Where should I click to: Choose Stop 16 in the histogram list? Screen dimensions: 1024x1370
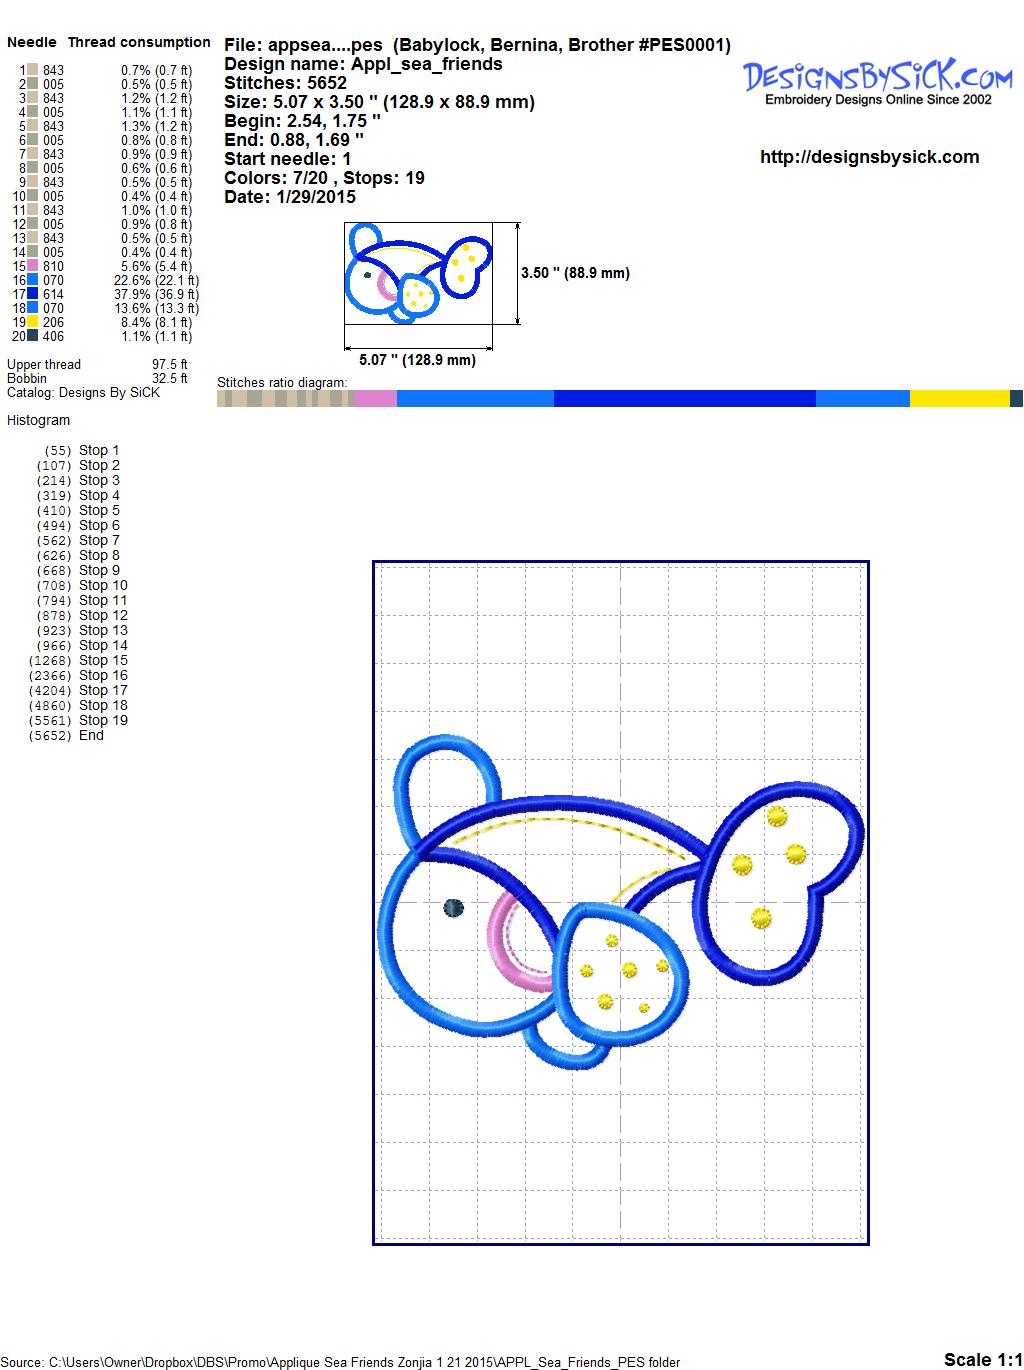coord(103,675)
